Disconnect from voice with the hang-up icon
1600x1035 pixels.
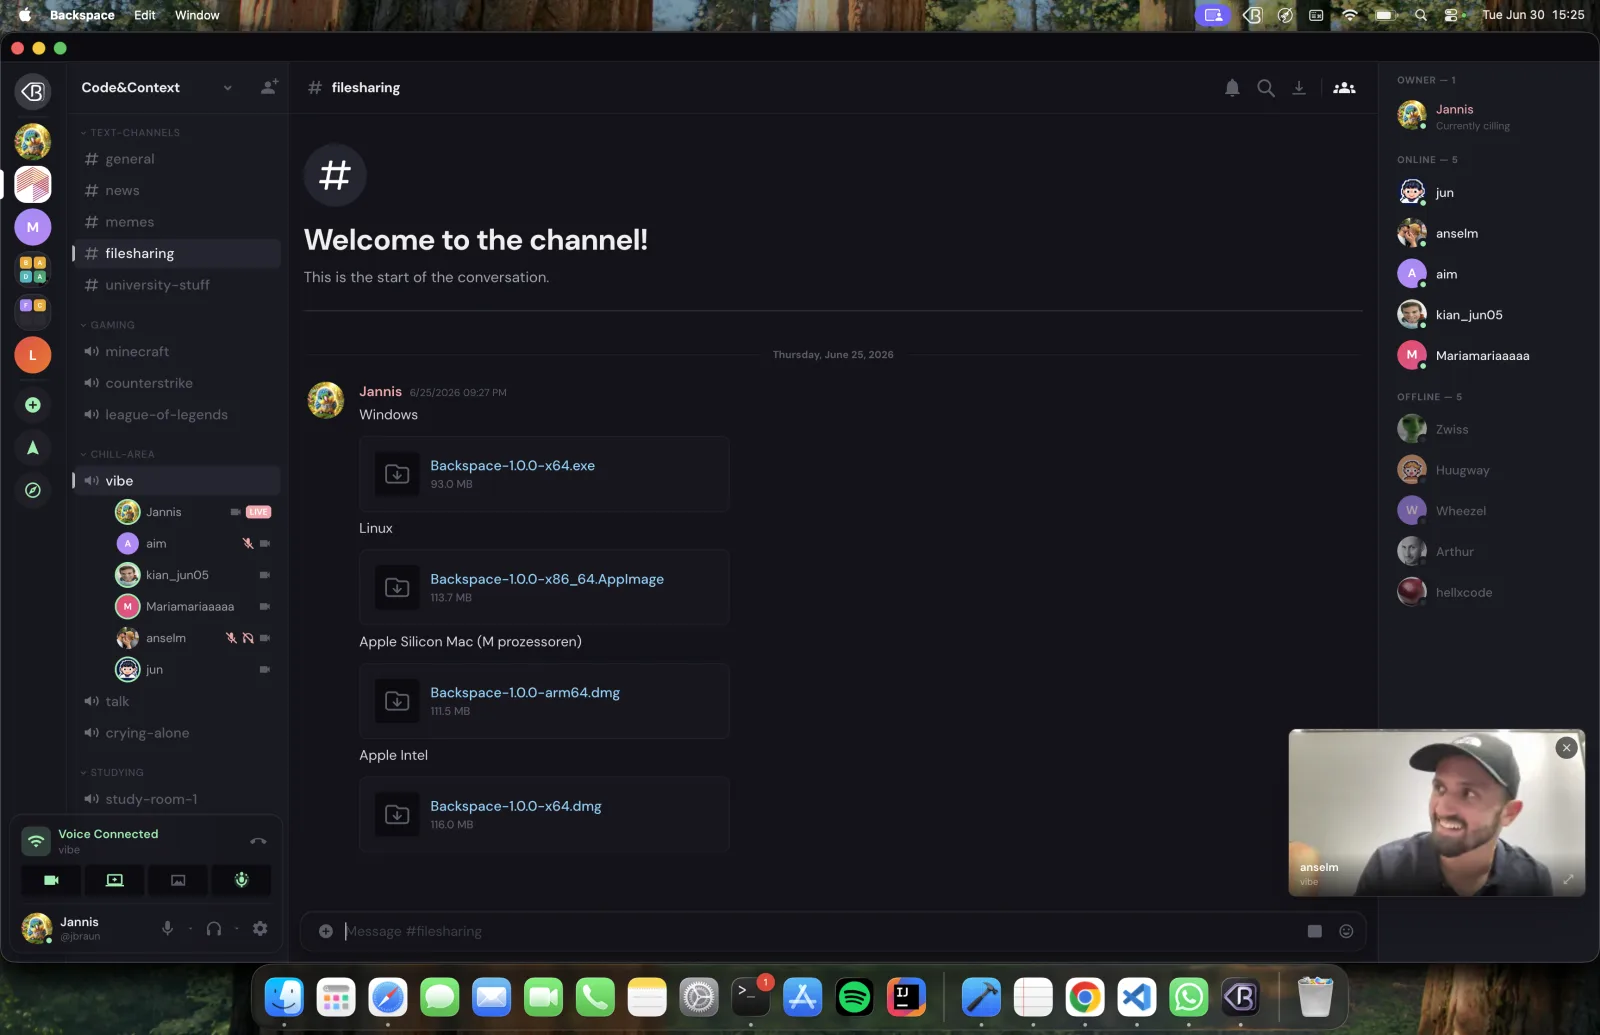pos(258,841)
